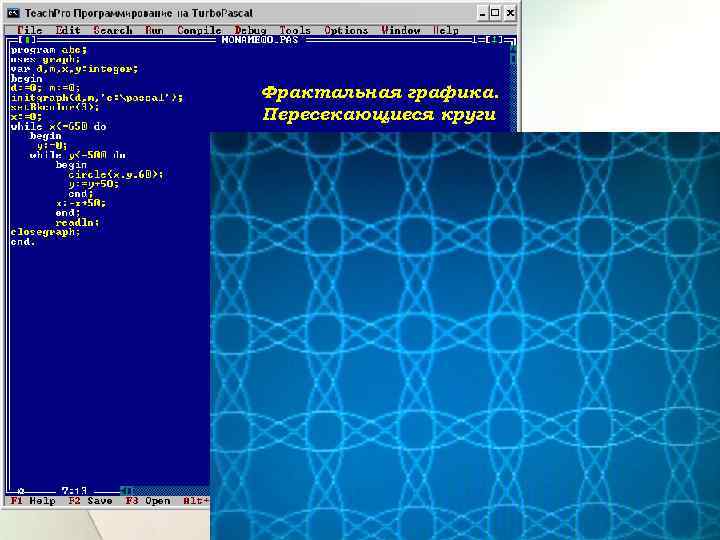Open the Help menu
The image size is (720, 540).
click(445, 30)
